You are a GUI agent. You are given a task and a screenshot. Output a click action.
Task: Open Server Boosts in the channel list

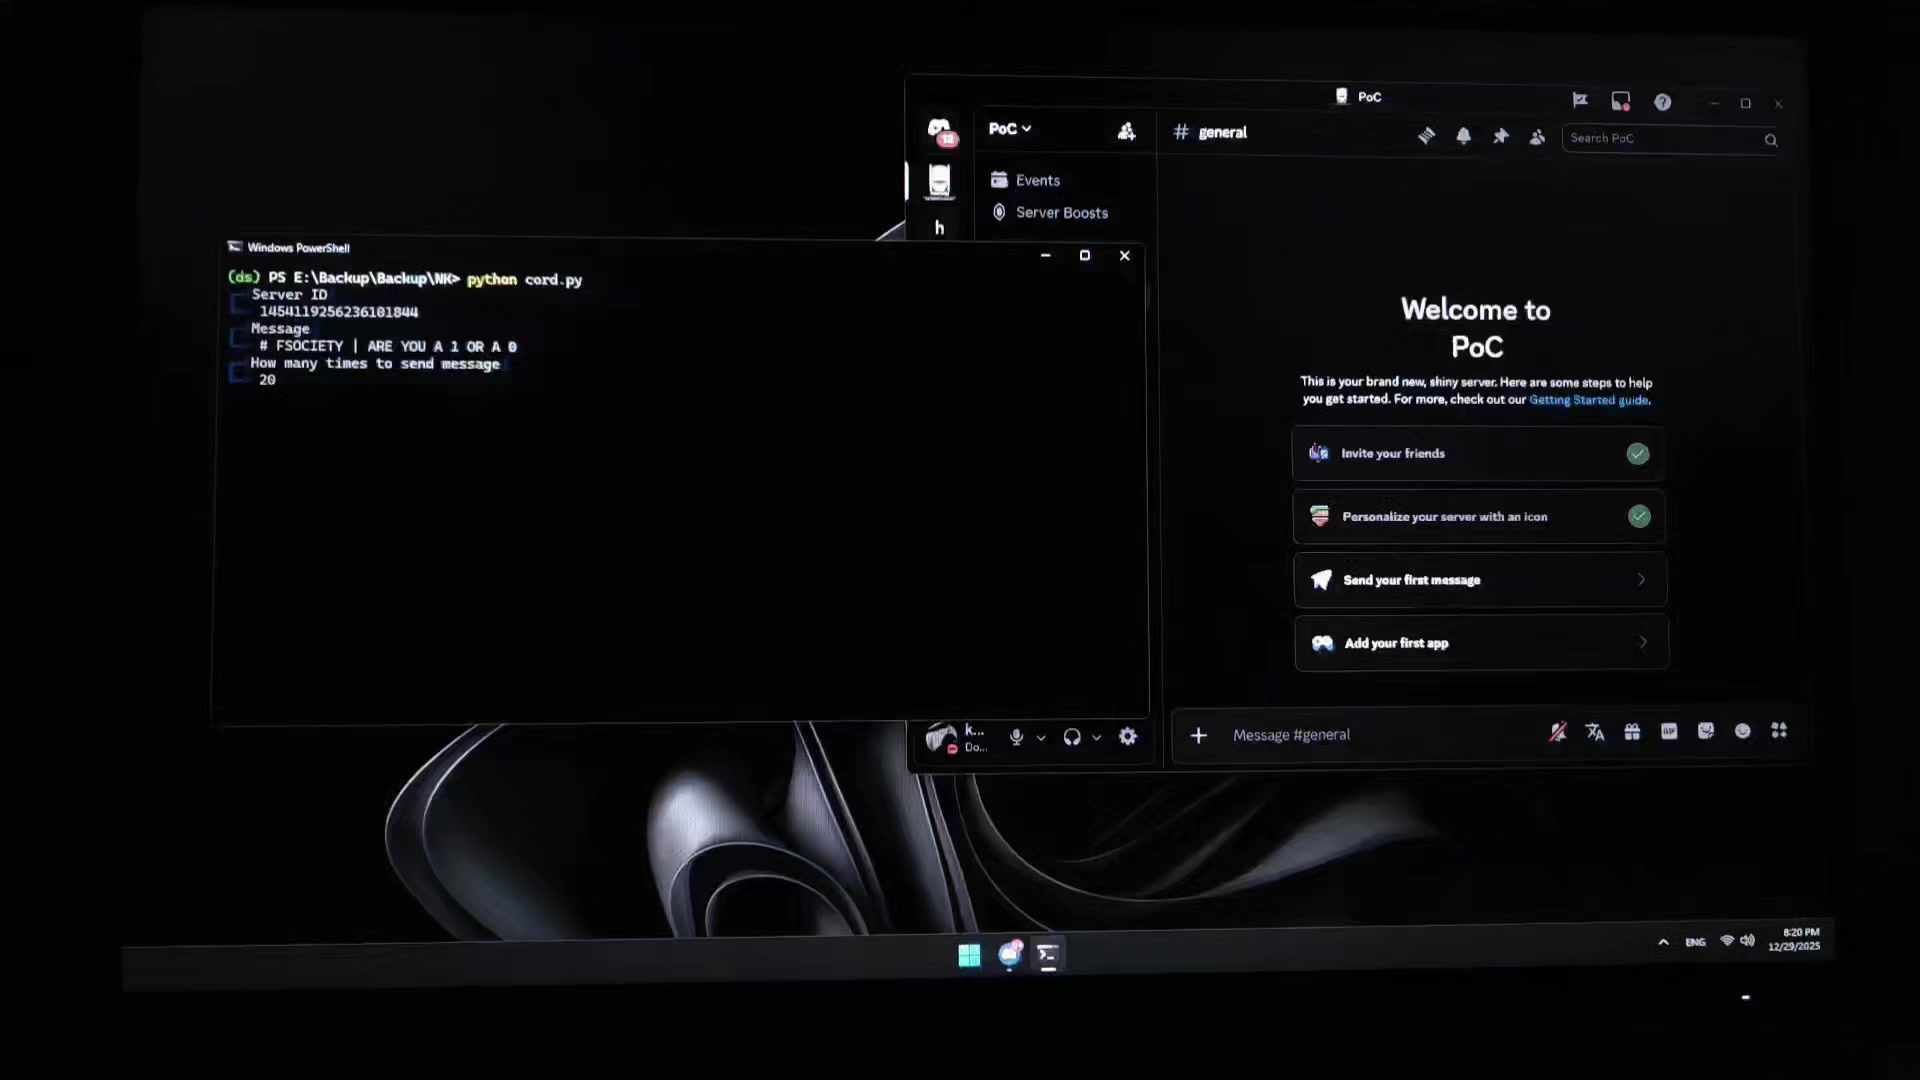pyautogui.click(x=1049, y=213)
